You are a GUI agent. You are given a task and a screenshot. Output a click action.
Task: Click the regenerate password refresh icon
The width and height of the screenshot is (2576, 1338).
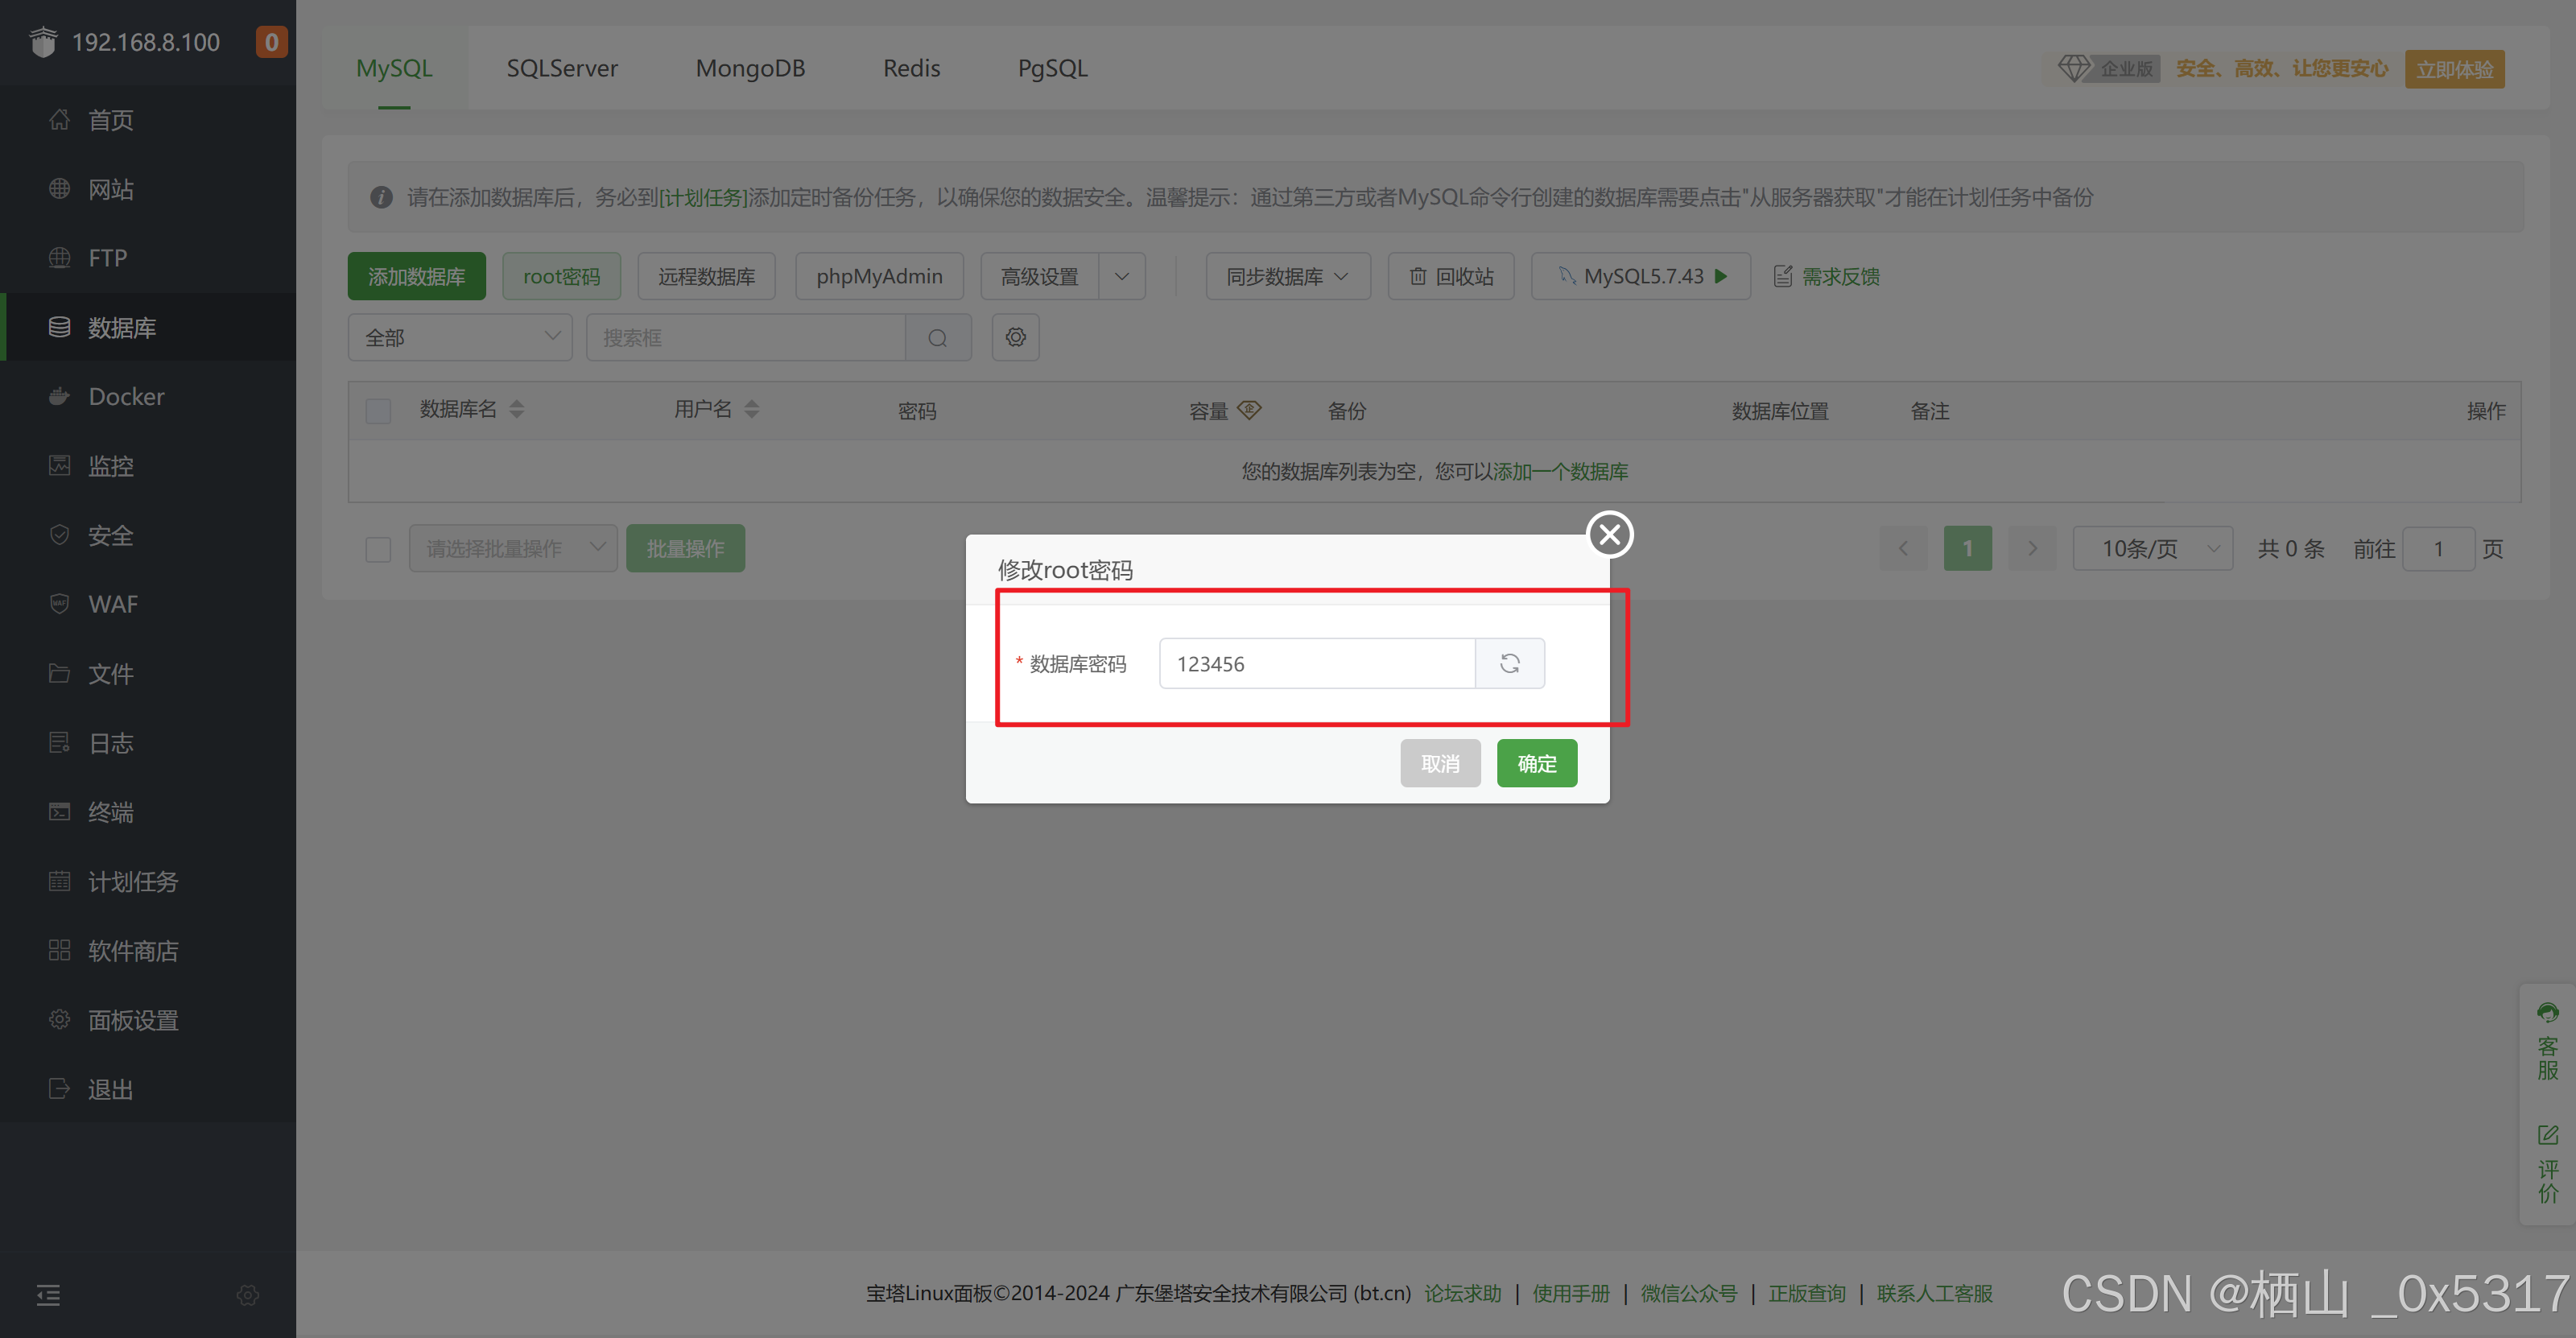tap(1509, 663)
